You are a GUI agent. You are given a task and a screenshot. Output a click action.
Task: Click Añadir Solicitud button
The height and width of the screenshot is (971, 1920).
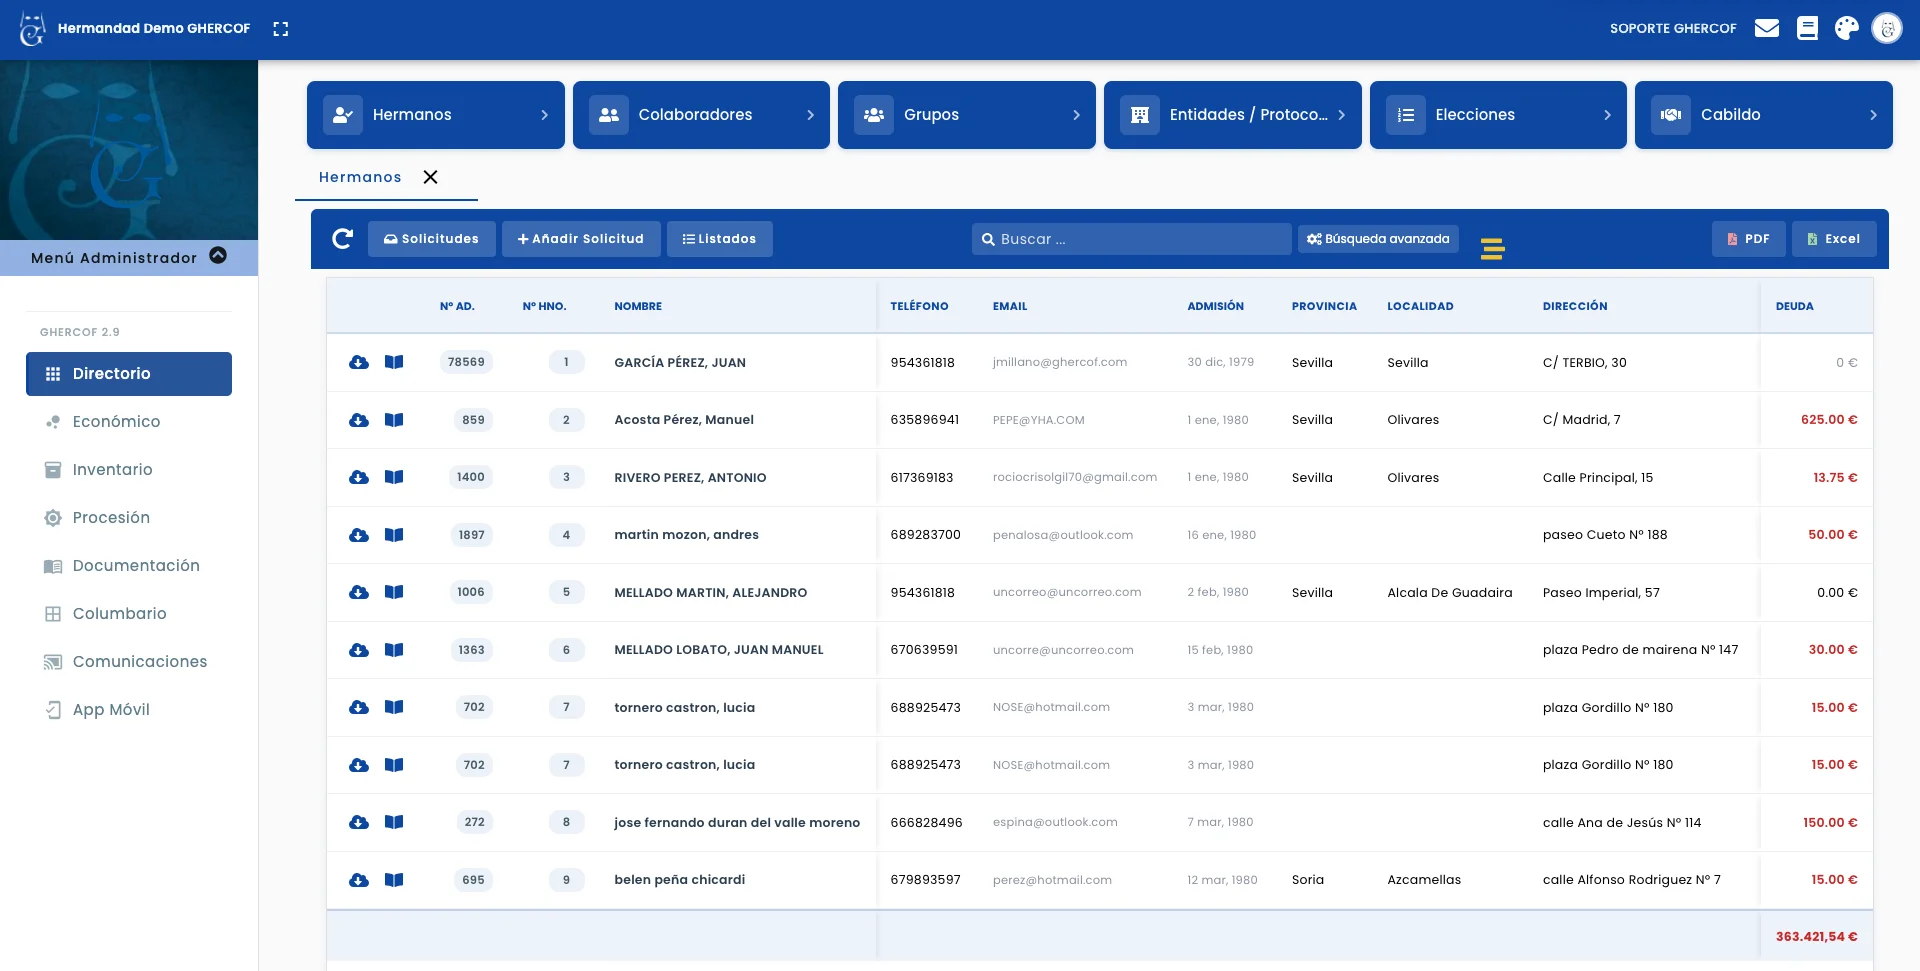coord(581,239)
